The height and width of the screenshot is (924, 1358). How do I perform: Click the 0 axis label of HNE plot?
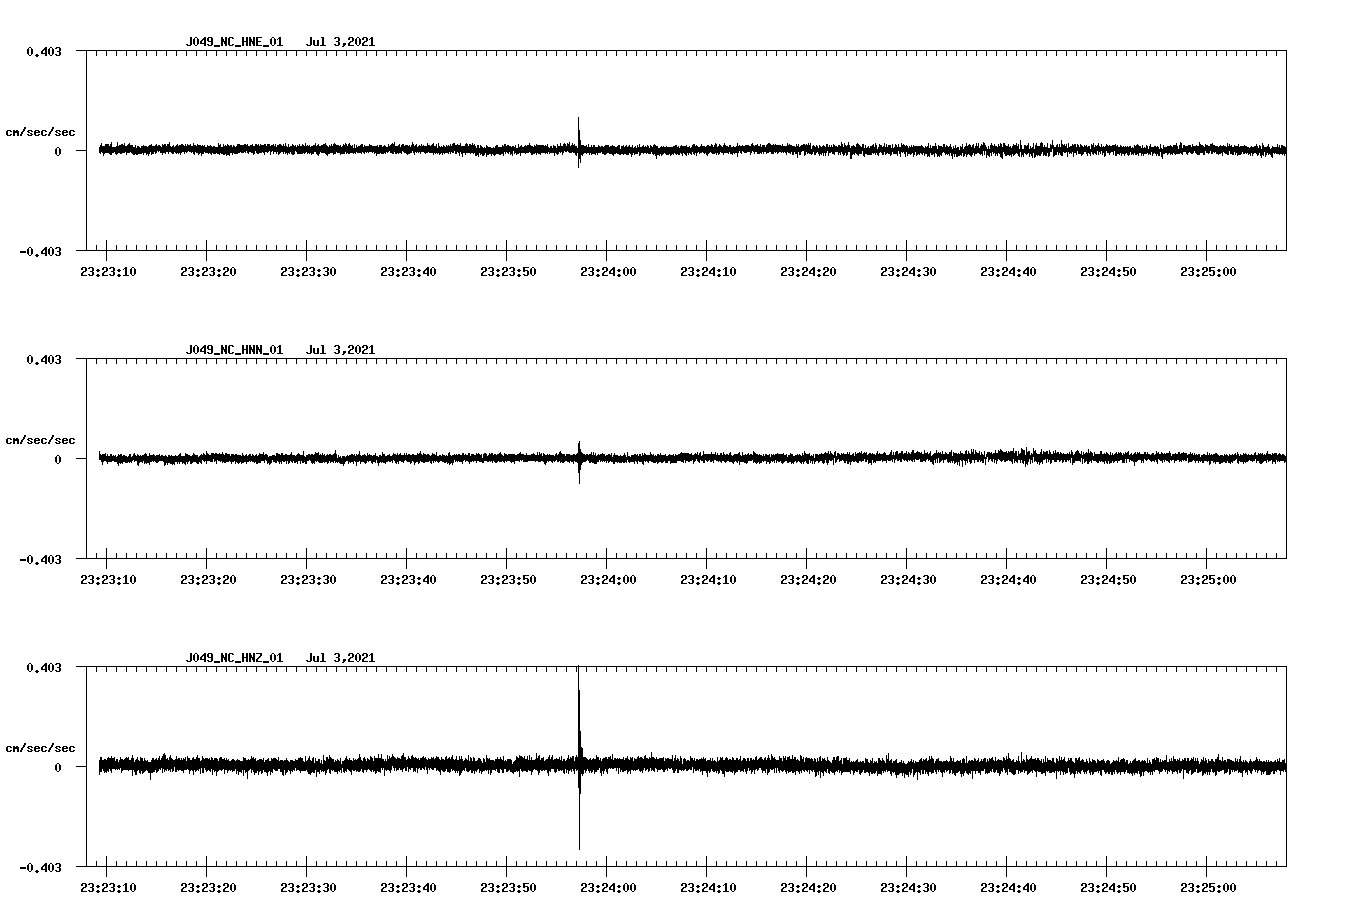[58, 151]
